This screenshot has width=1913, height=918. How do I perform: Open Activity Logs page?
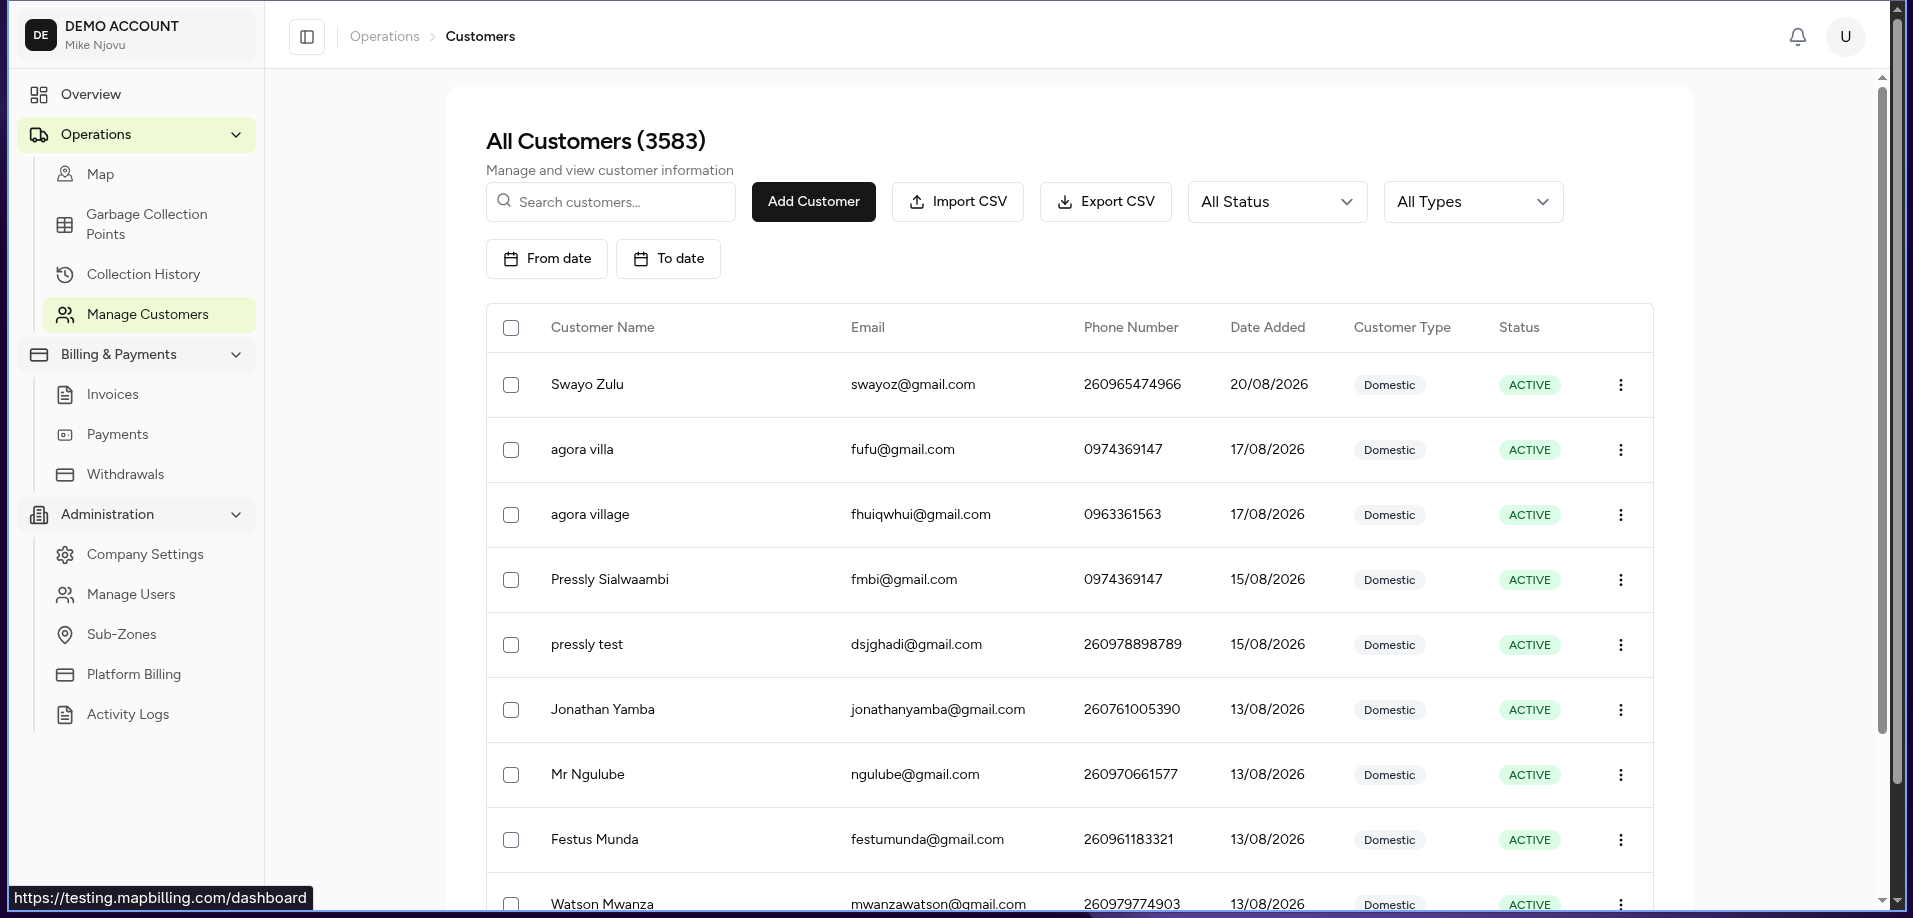point(149,715)
